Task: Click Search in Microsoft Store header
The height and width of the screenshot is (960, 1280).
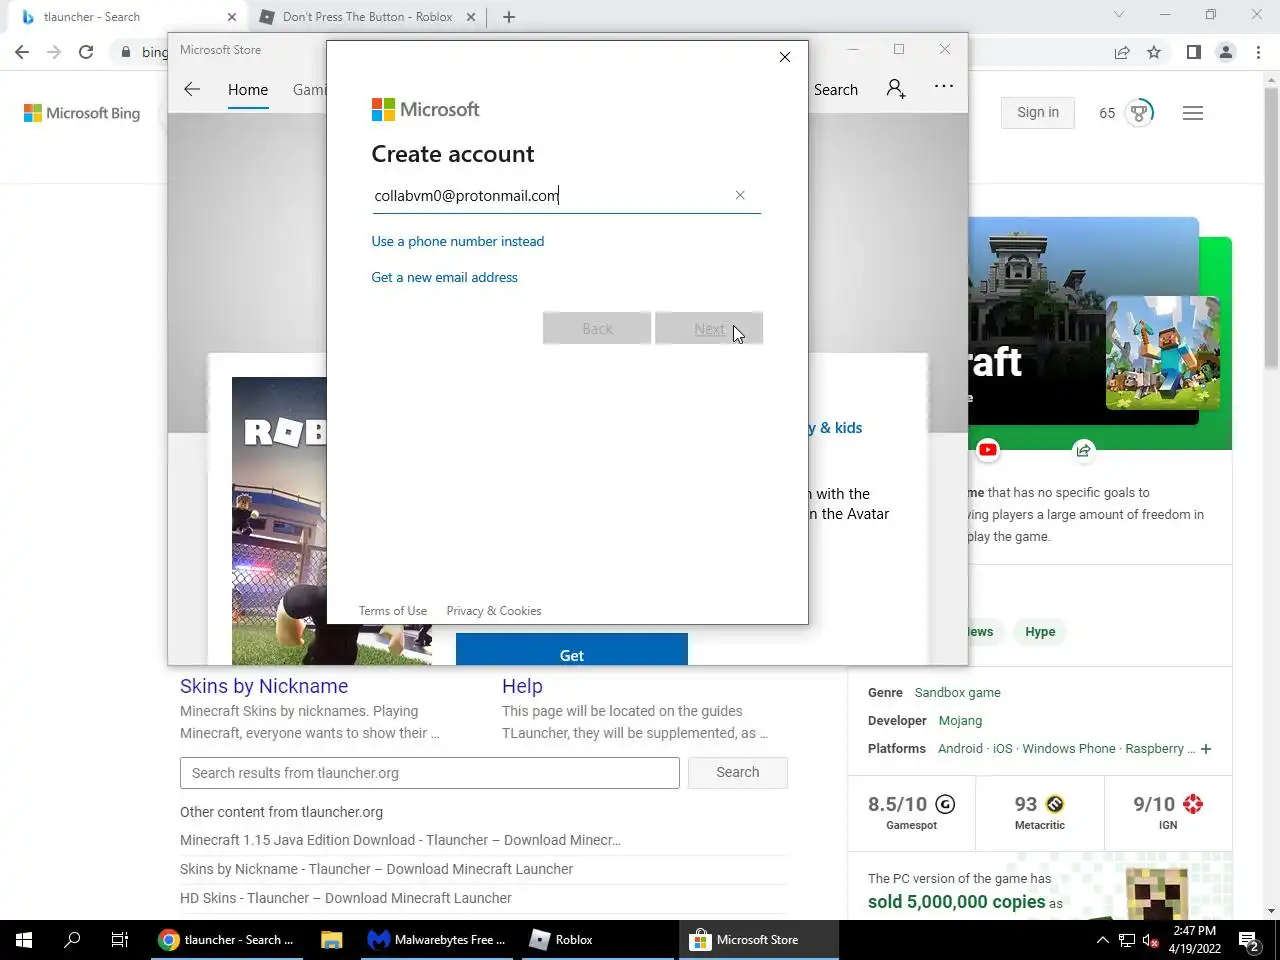Action: [836, 89]
